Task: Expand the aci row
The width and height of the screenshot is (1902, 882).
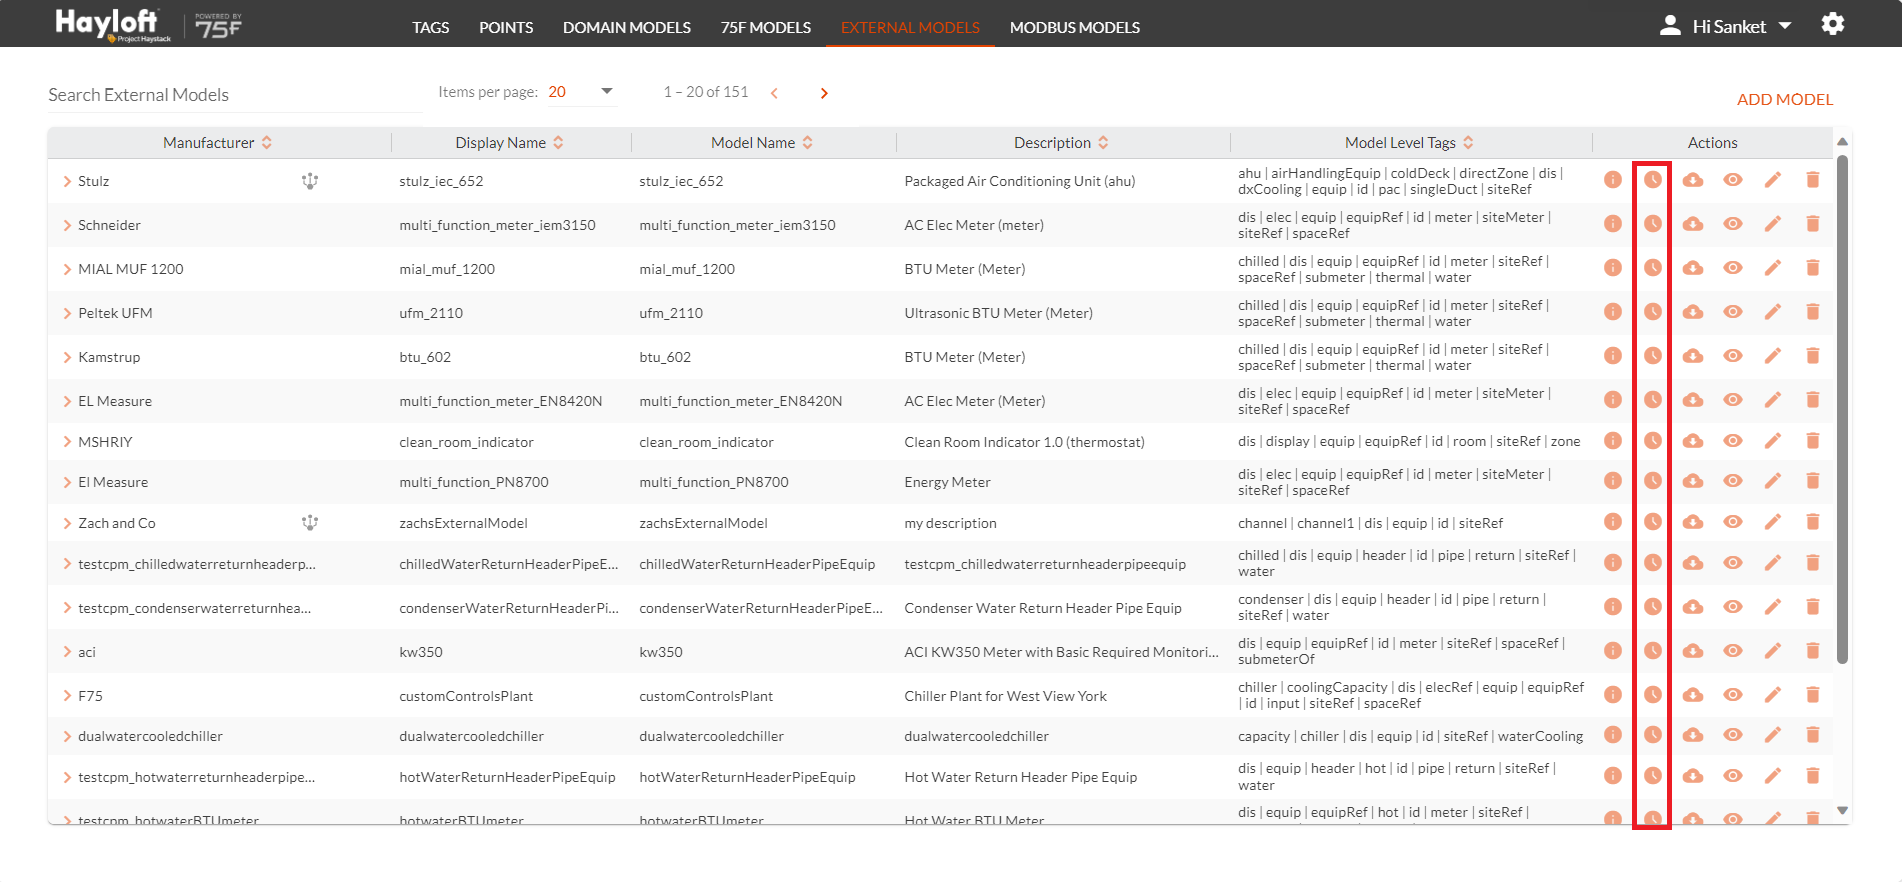Action: [x=67, y=652]
